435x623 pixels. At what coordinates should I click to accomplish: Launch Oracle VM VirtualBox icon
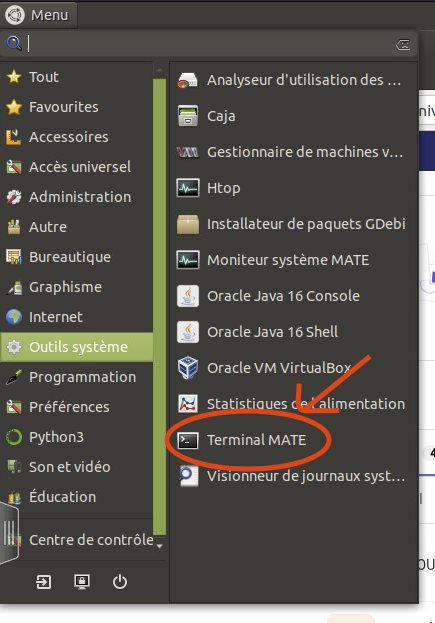pyautogui.click(x=188, y=368)
